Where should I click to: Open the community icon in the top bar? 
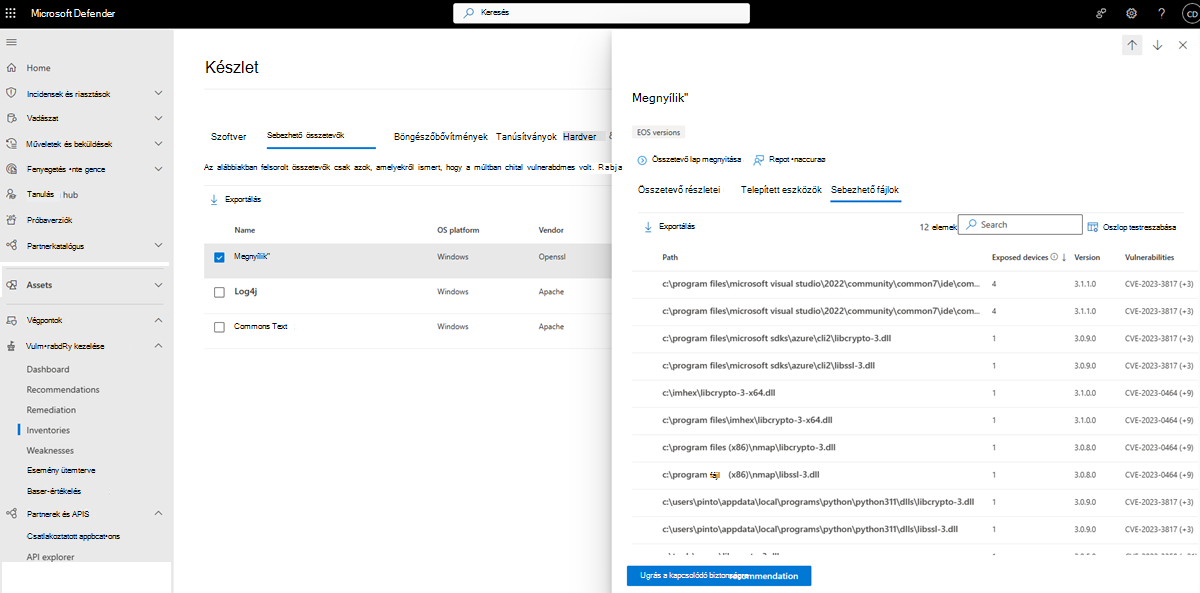pos(1101,13)
